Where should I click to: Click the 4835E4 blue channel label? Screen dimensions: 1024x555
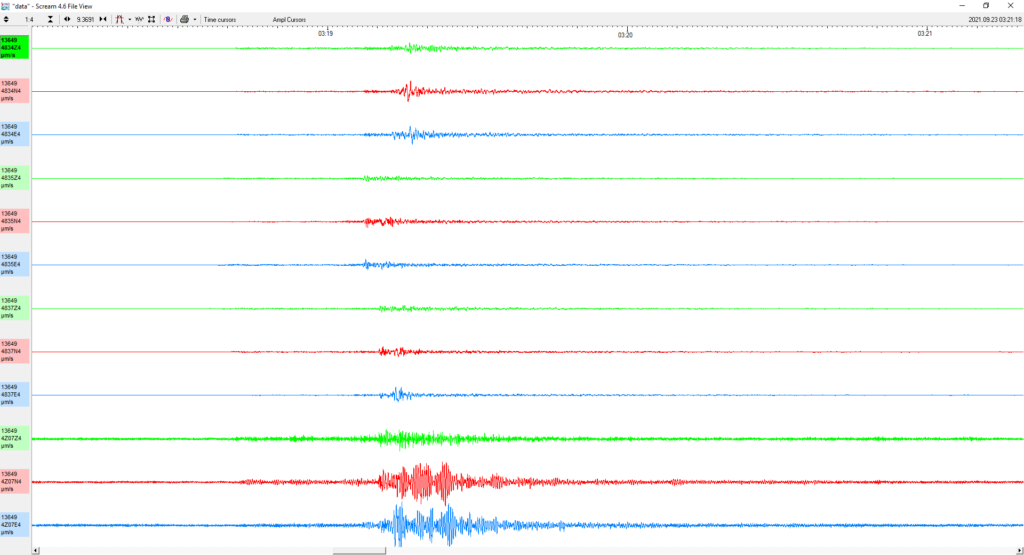[14, 264]
